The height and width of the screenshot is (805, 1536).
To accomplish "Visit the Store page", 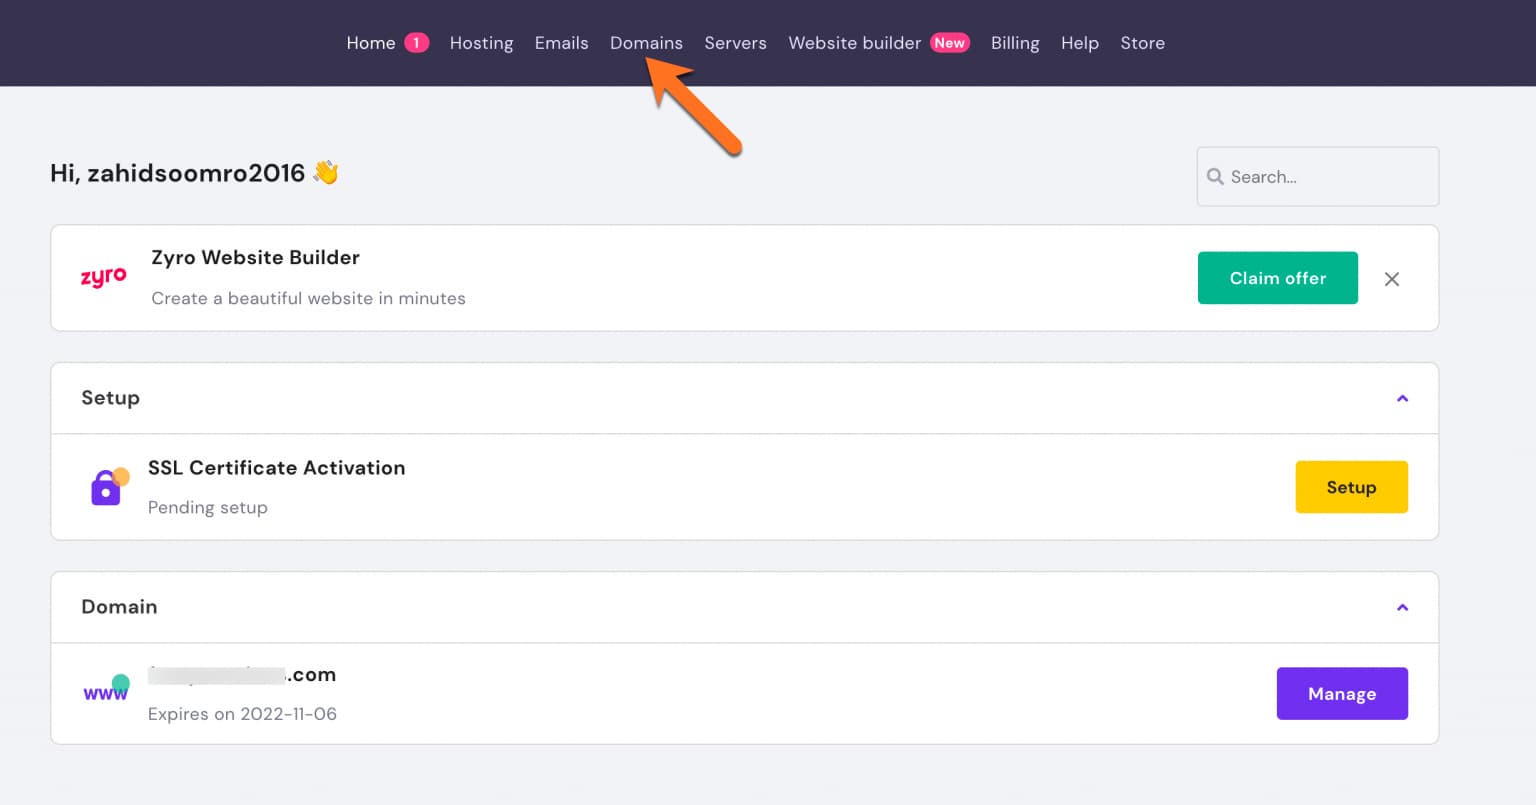I will (1142, 43).
